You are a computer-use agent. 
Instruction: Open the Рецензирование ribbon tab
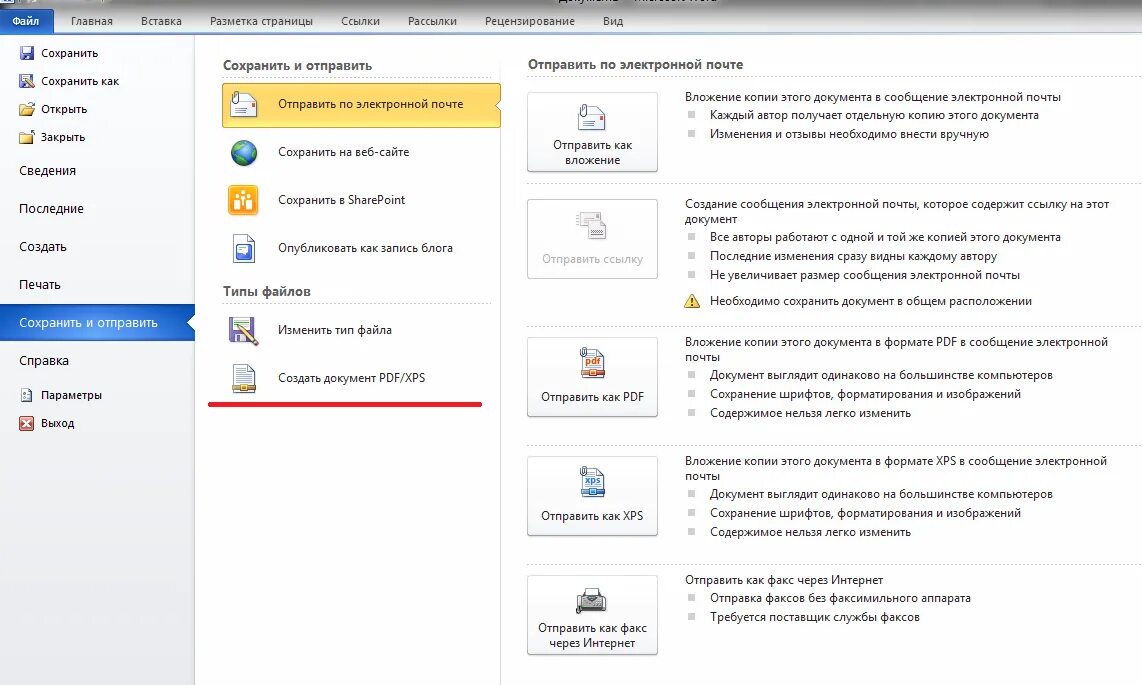[x=529, y=21]
